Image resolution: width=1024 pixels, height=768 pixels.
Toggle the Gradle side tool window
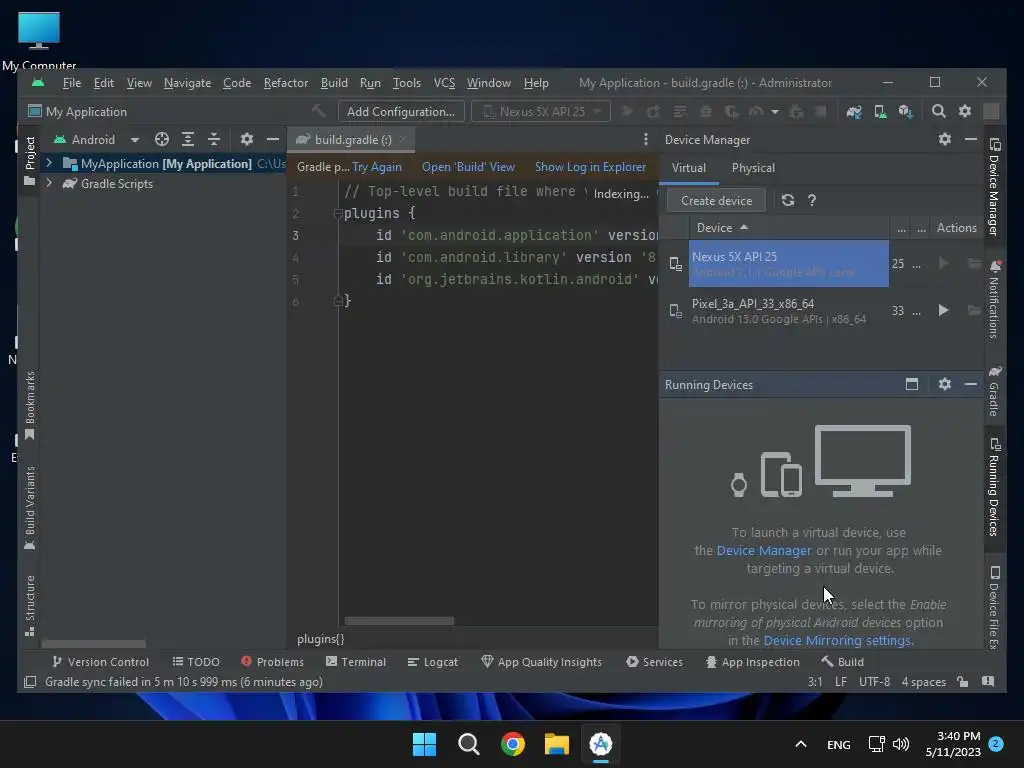coord(994,391)
